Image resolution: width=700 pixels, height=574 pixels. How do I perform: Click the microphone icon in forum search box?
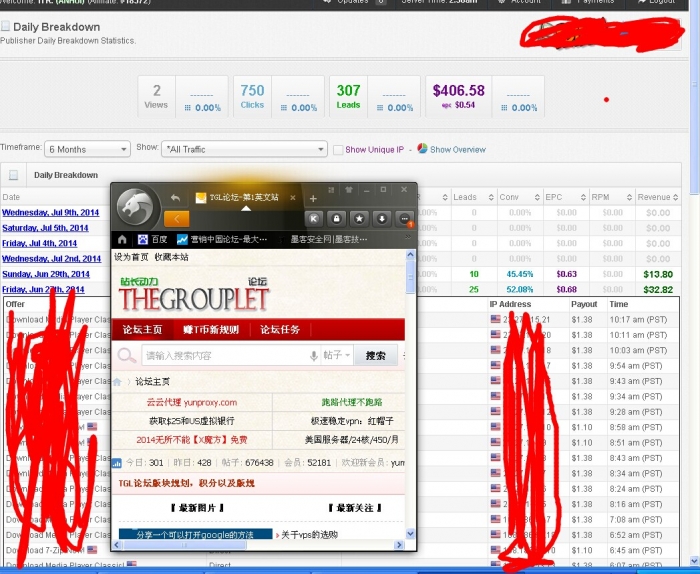click(314, 355)
